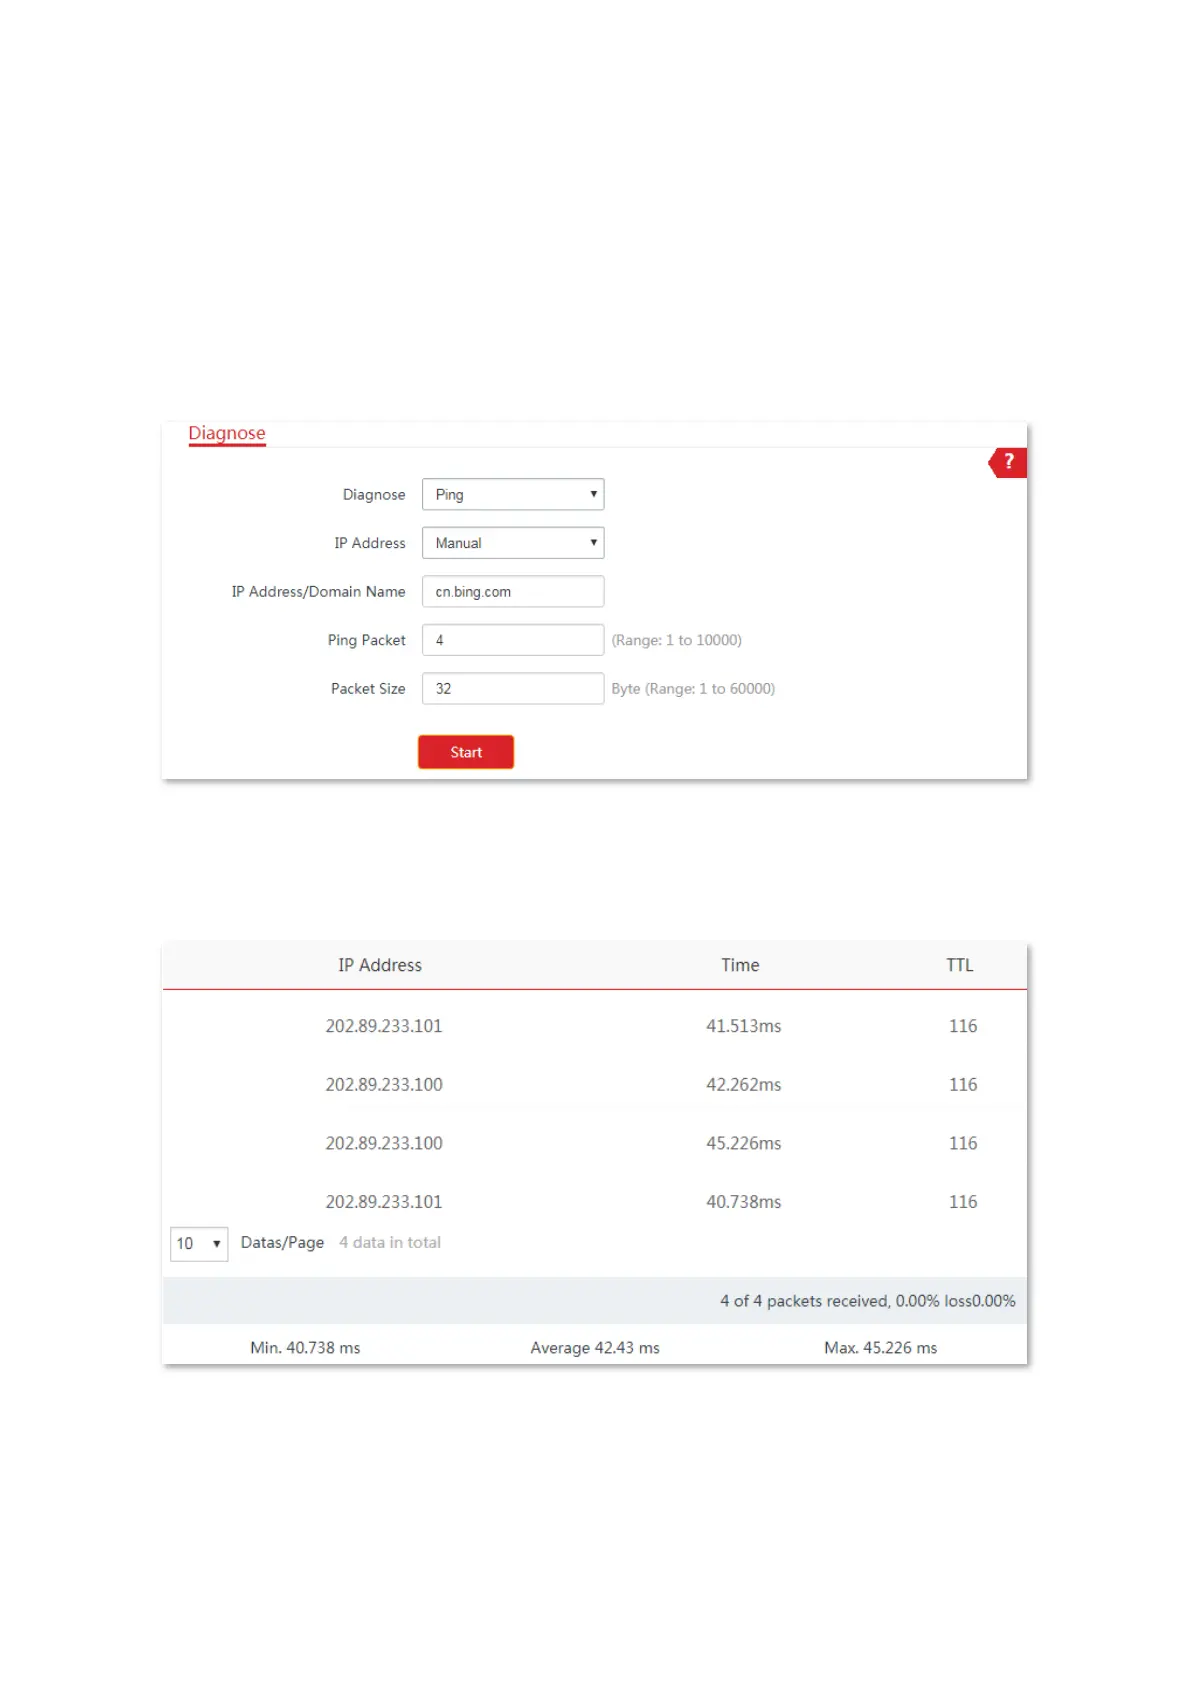Click the Packet Size label

click(x=368, y=689)
